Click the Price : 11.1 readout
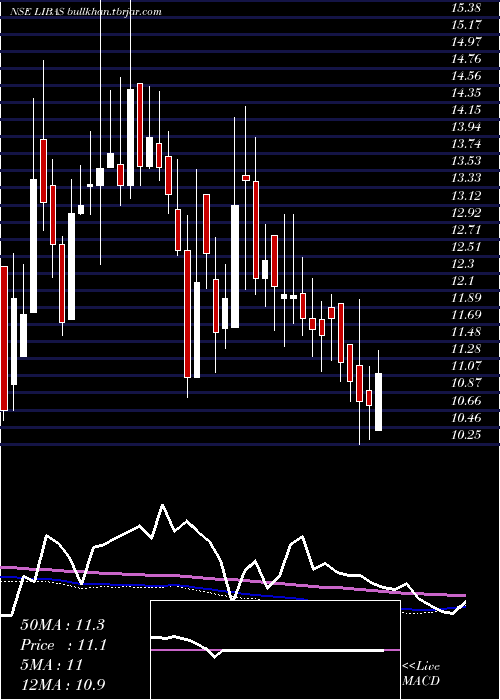The height and width of the screenshot is (700, 500). (63, 645)
